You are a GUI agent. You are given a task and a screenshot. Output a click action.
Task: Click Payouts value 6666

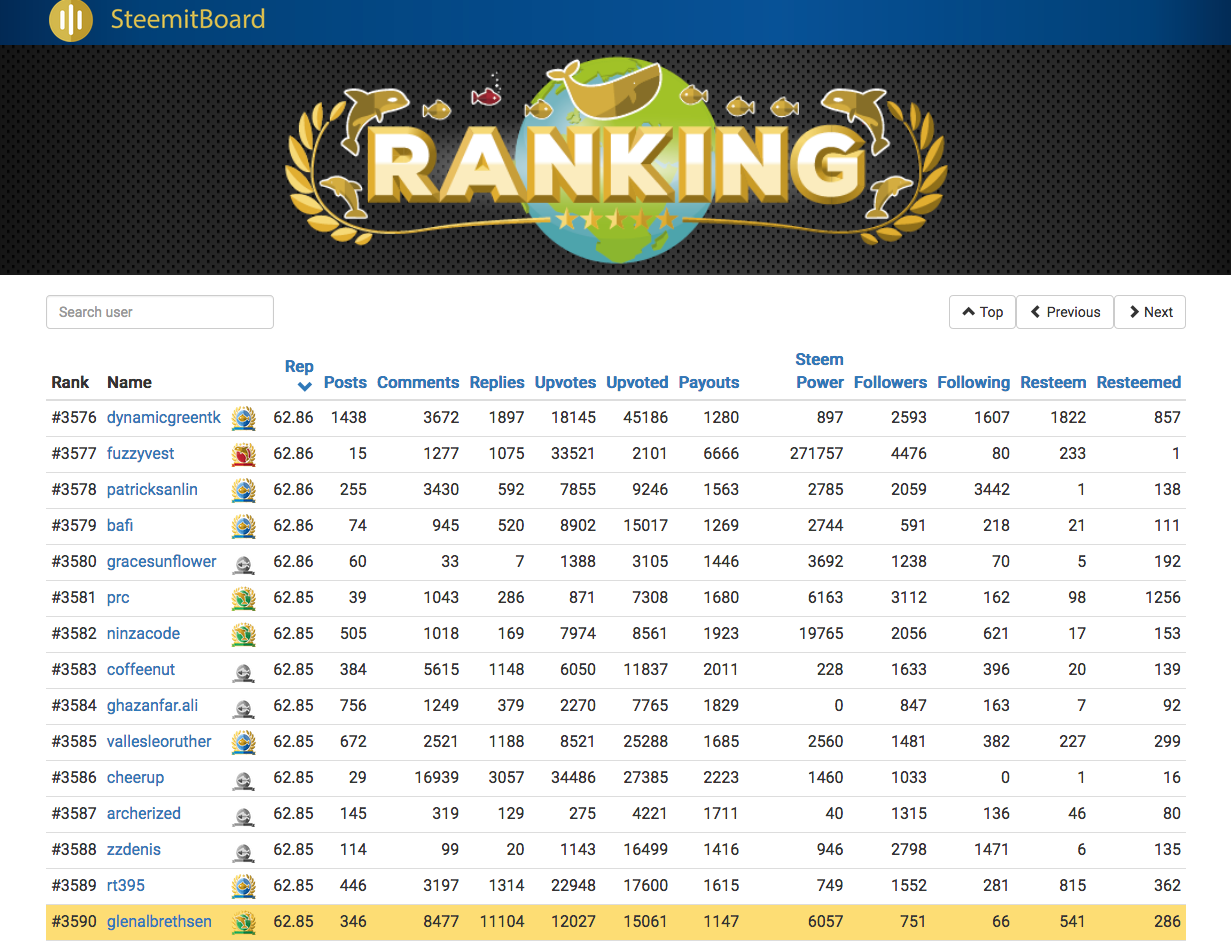[721, 453]
